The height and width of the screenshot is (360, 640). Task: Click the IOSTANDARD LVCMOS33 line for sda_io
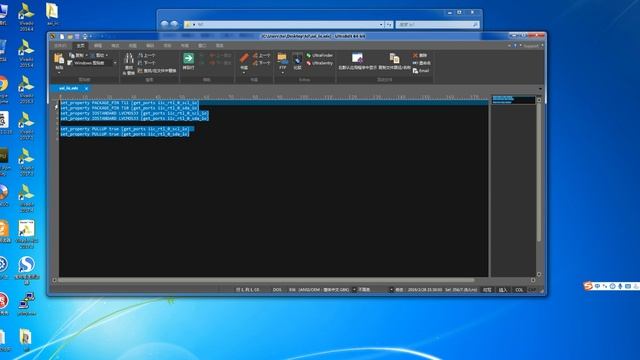point(134,118)
